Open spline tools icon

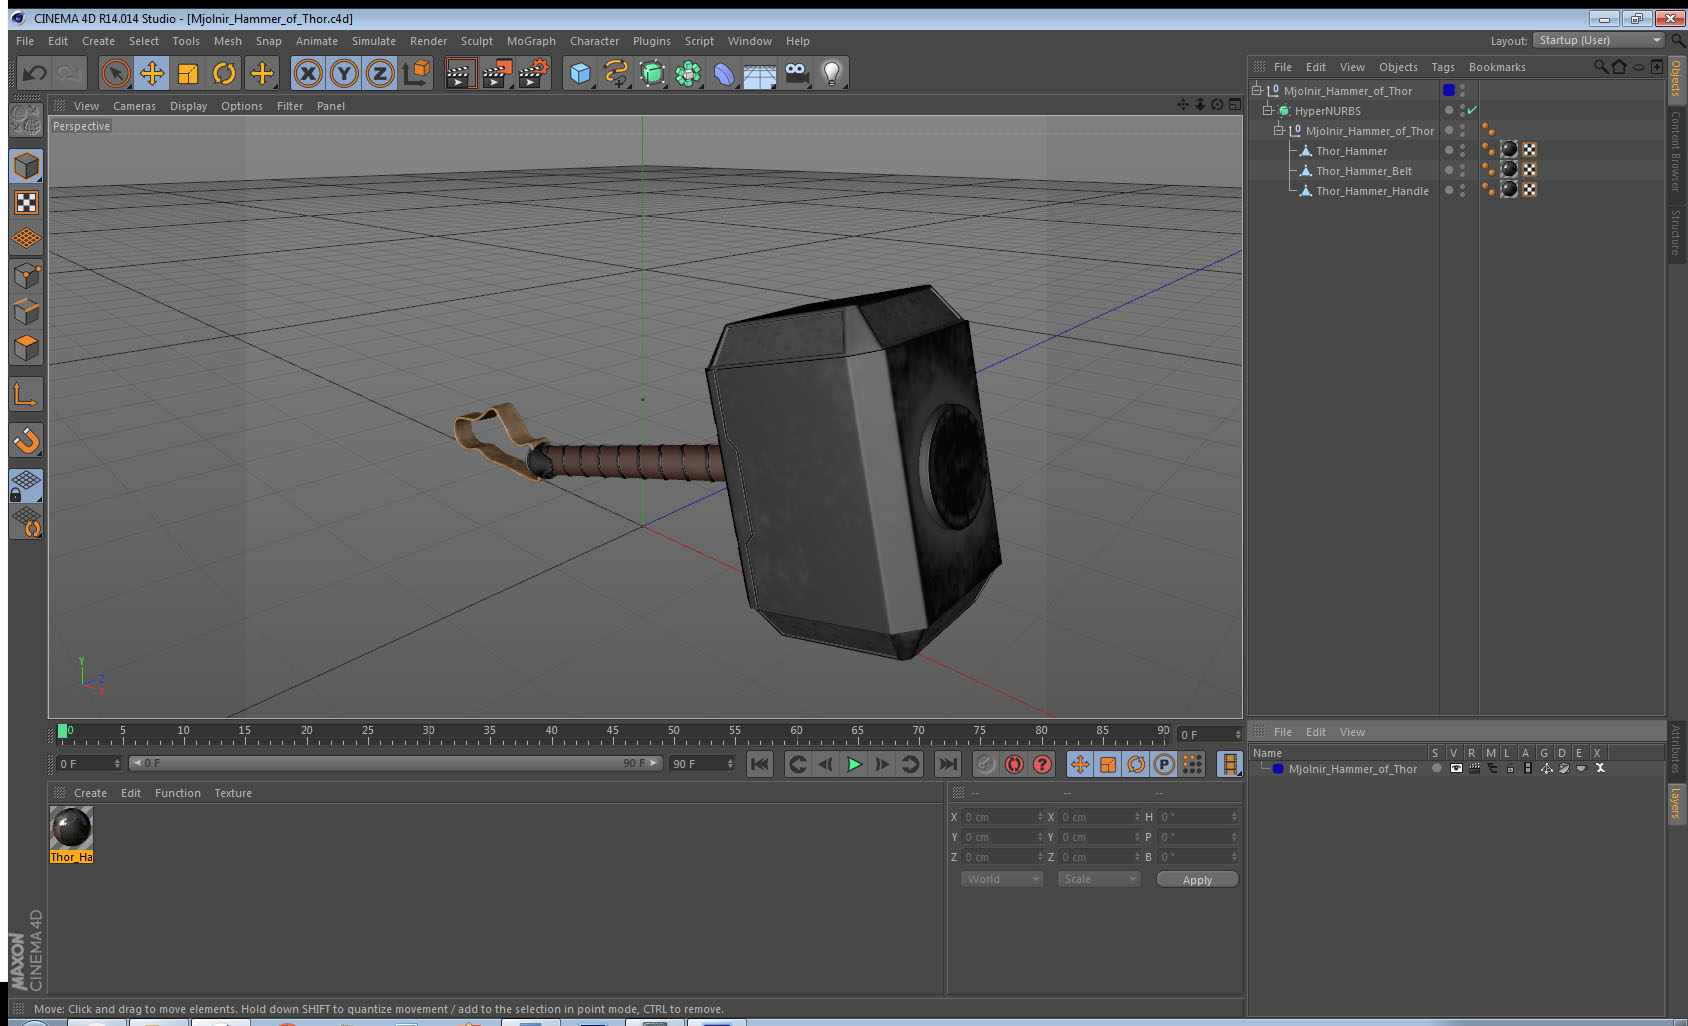click(616, 73)
